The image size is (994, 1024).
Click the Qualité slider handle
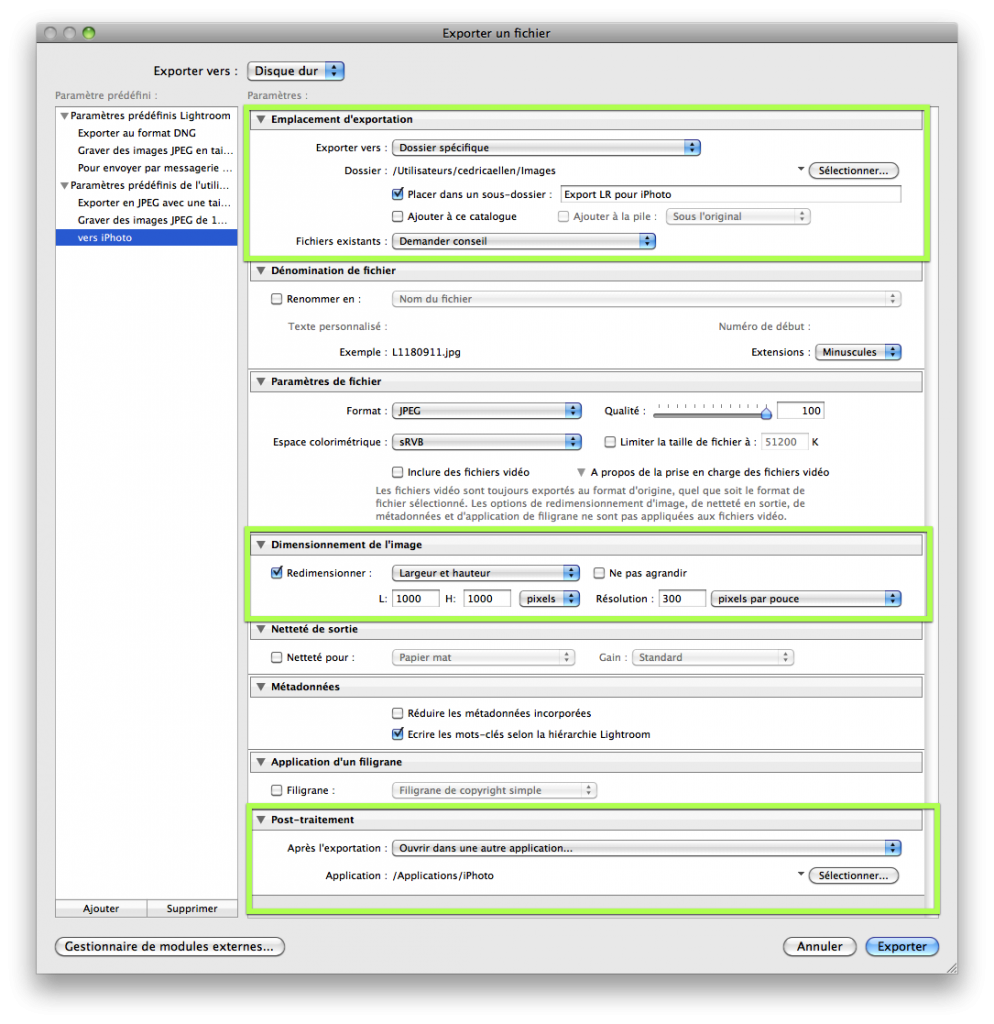pos(766,412)
